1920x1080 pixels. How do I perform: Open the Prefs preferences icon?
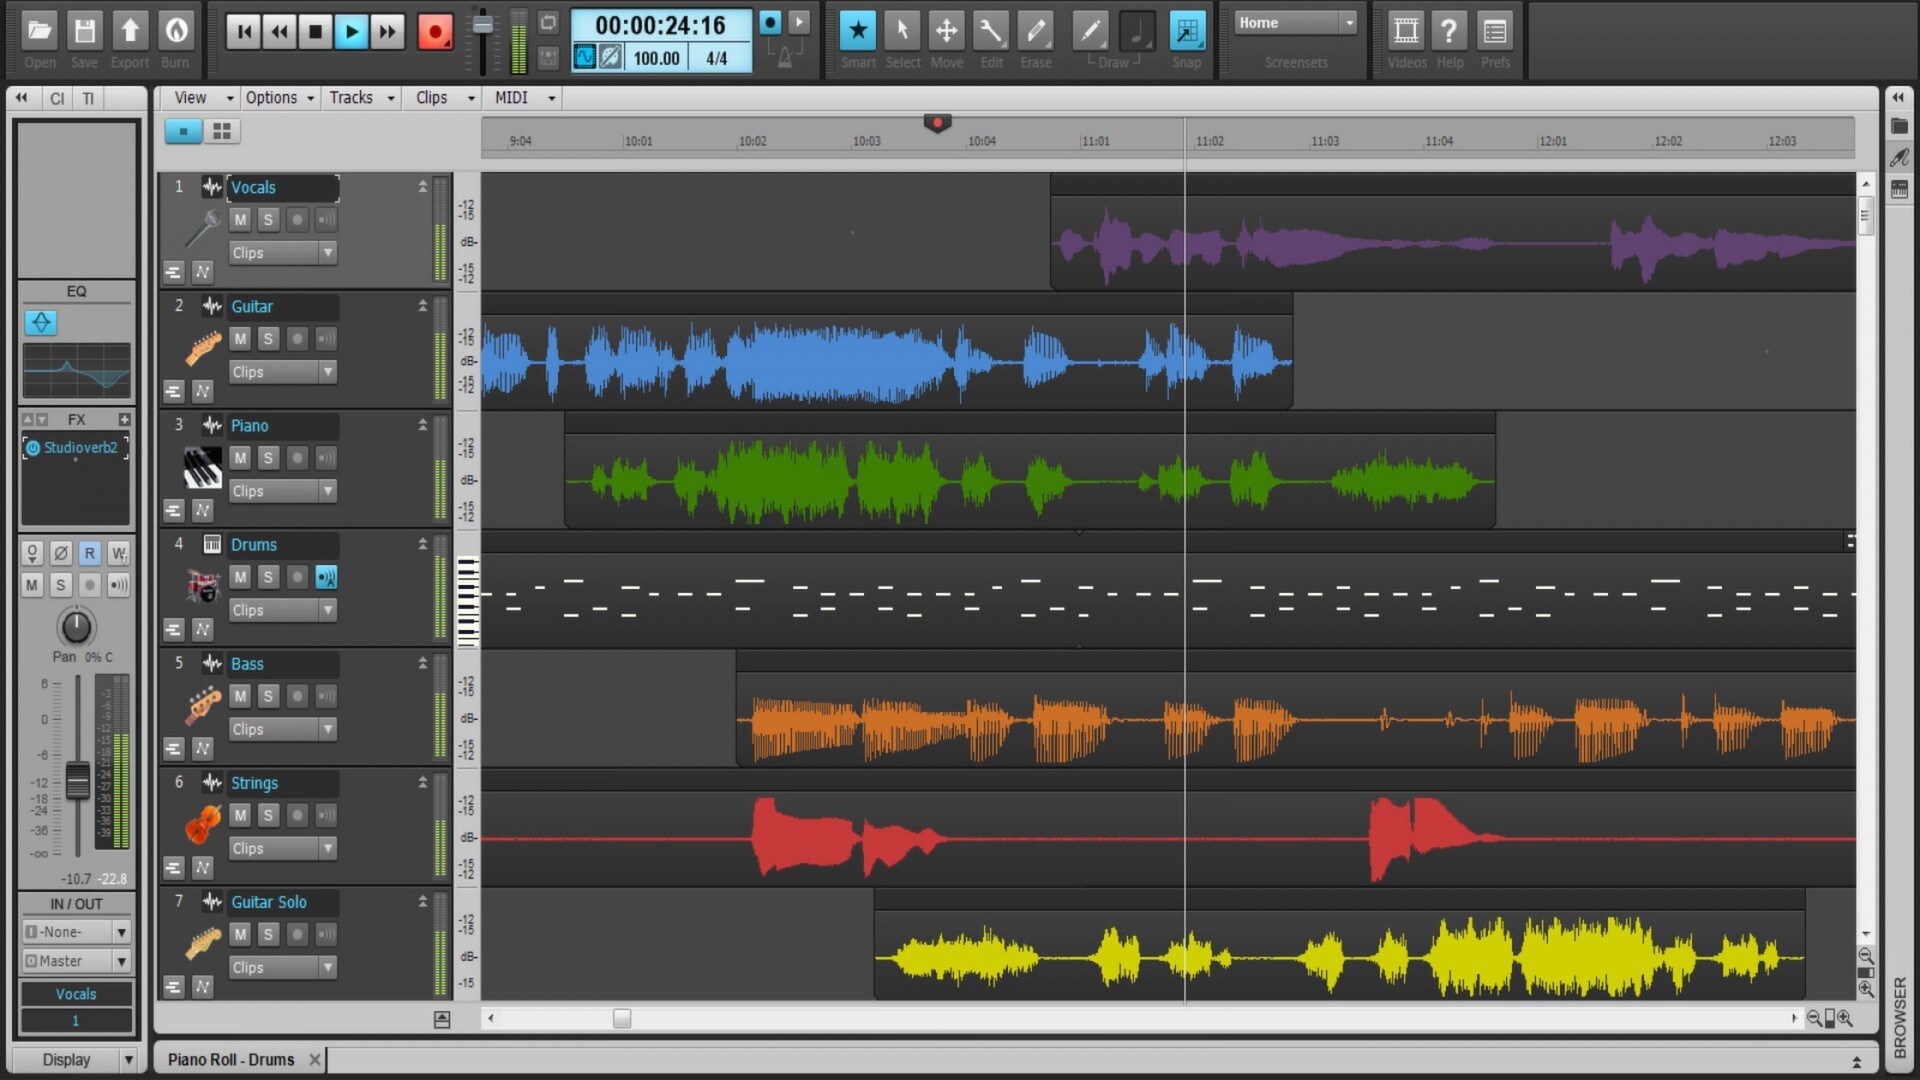point(1495,31)
